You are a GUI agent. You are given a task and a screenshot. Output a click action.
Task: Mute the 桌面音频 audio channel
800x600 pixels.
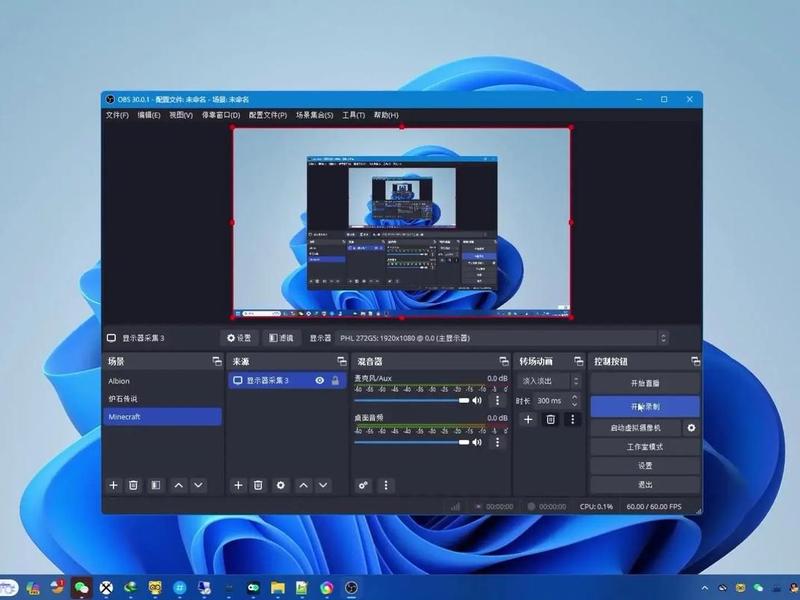[x=477, y=442]
